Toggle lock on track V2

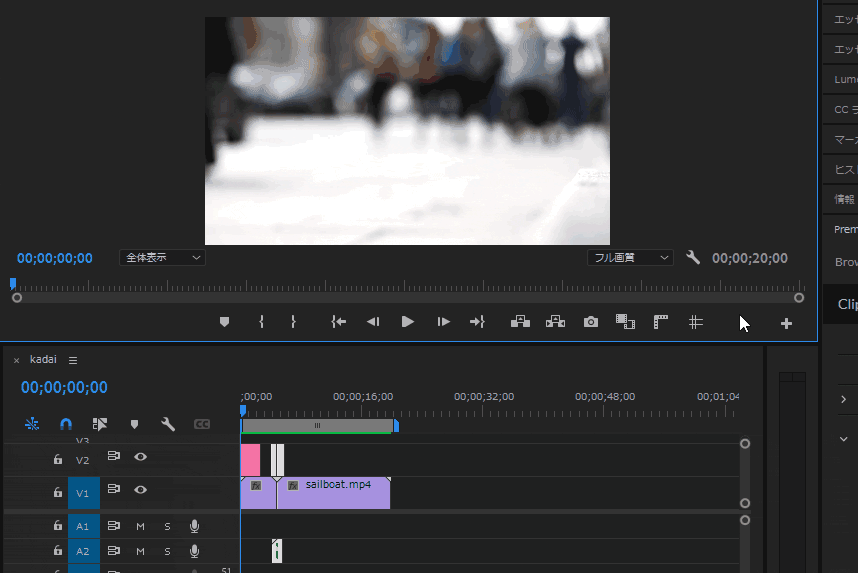point(57,459)
